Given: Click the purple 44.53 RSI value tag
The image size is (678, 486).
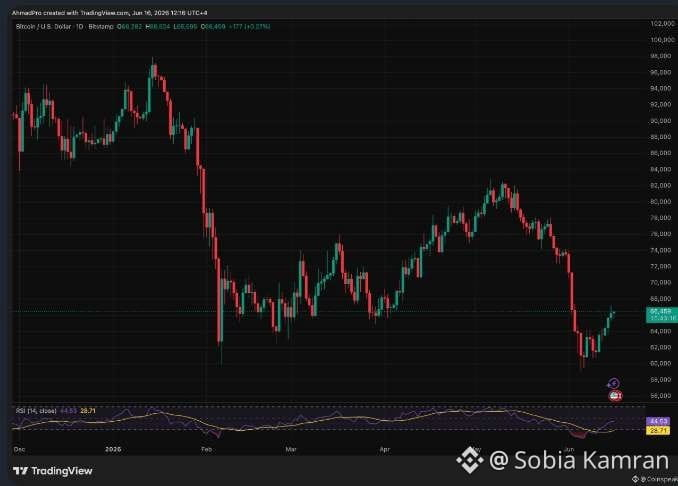Looking at the screenshot, I should [x=658, y=421].
